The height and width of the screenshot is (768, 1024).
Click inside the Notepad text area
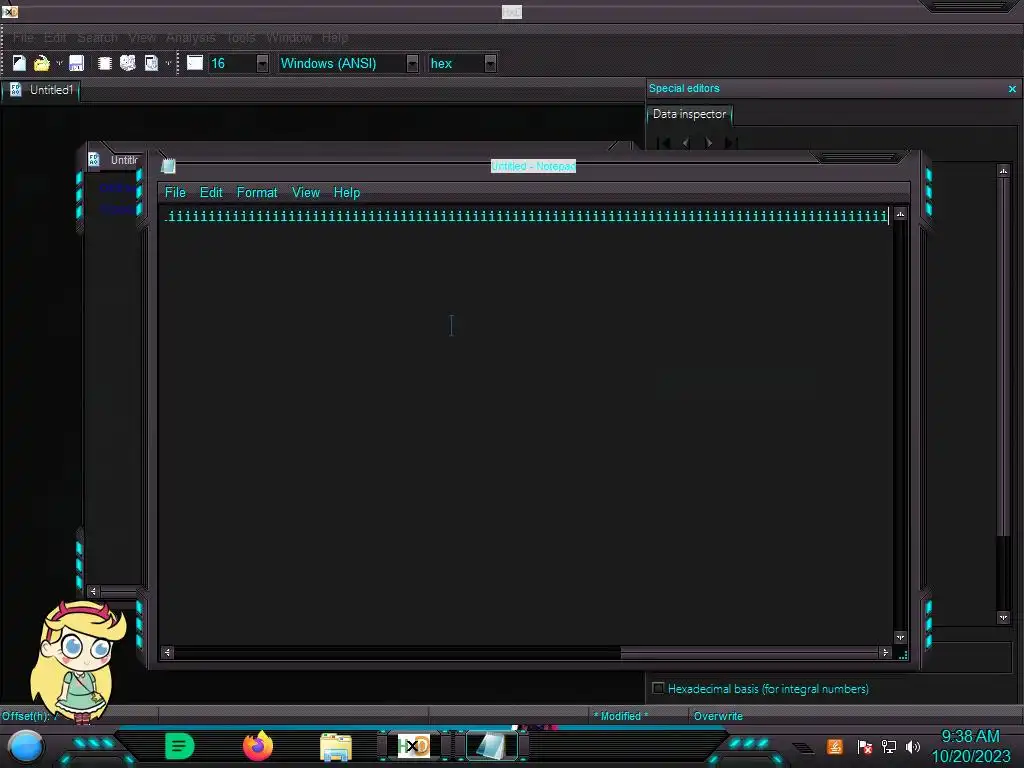[x=526, y=424]
